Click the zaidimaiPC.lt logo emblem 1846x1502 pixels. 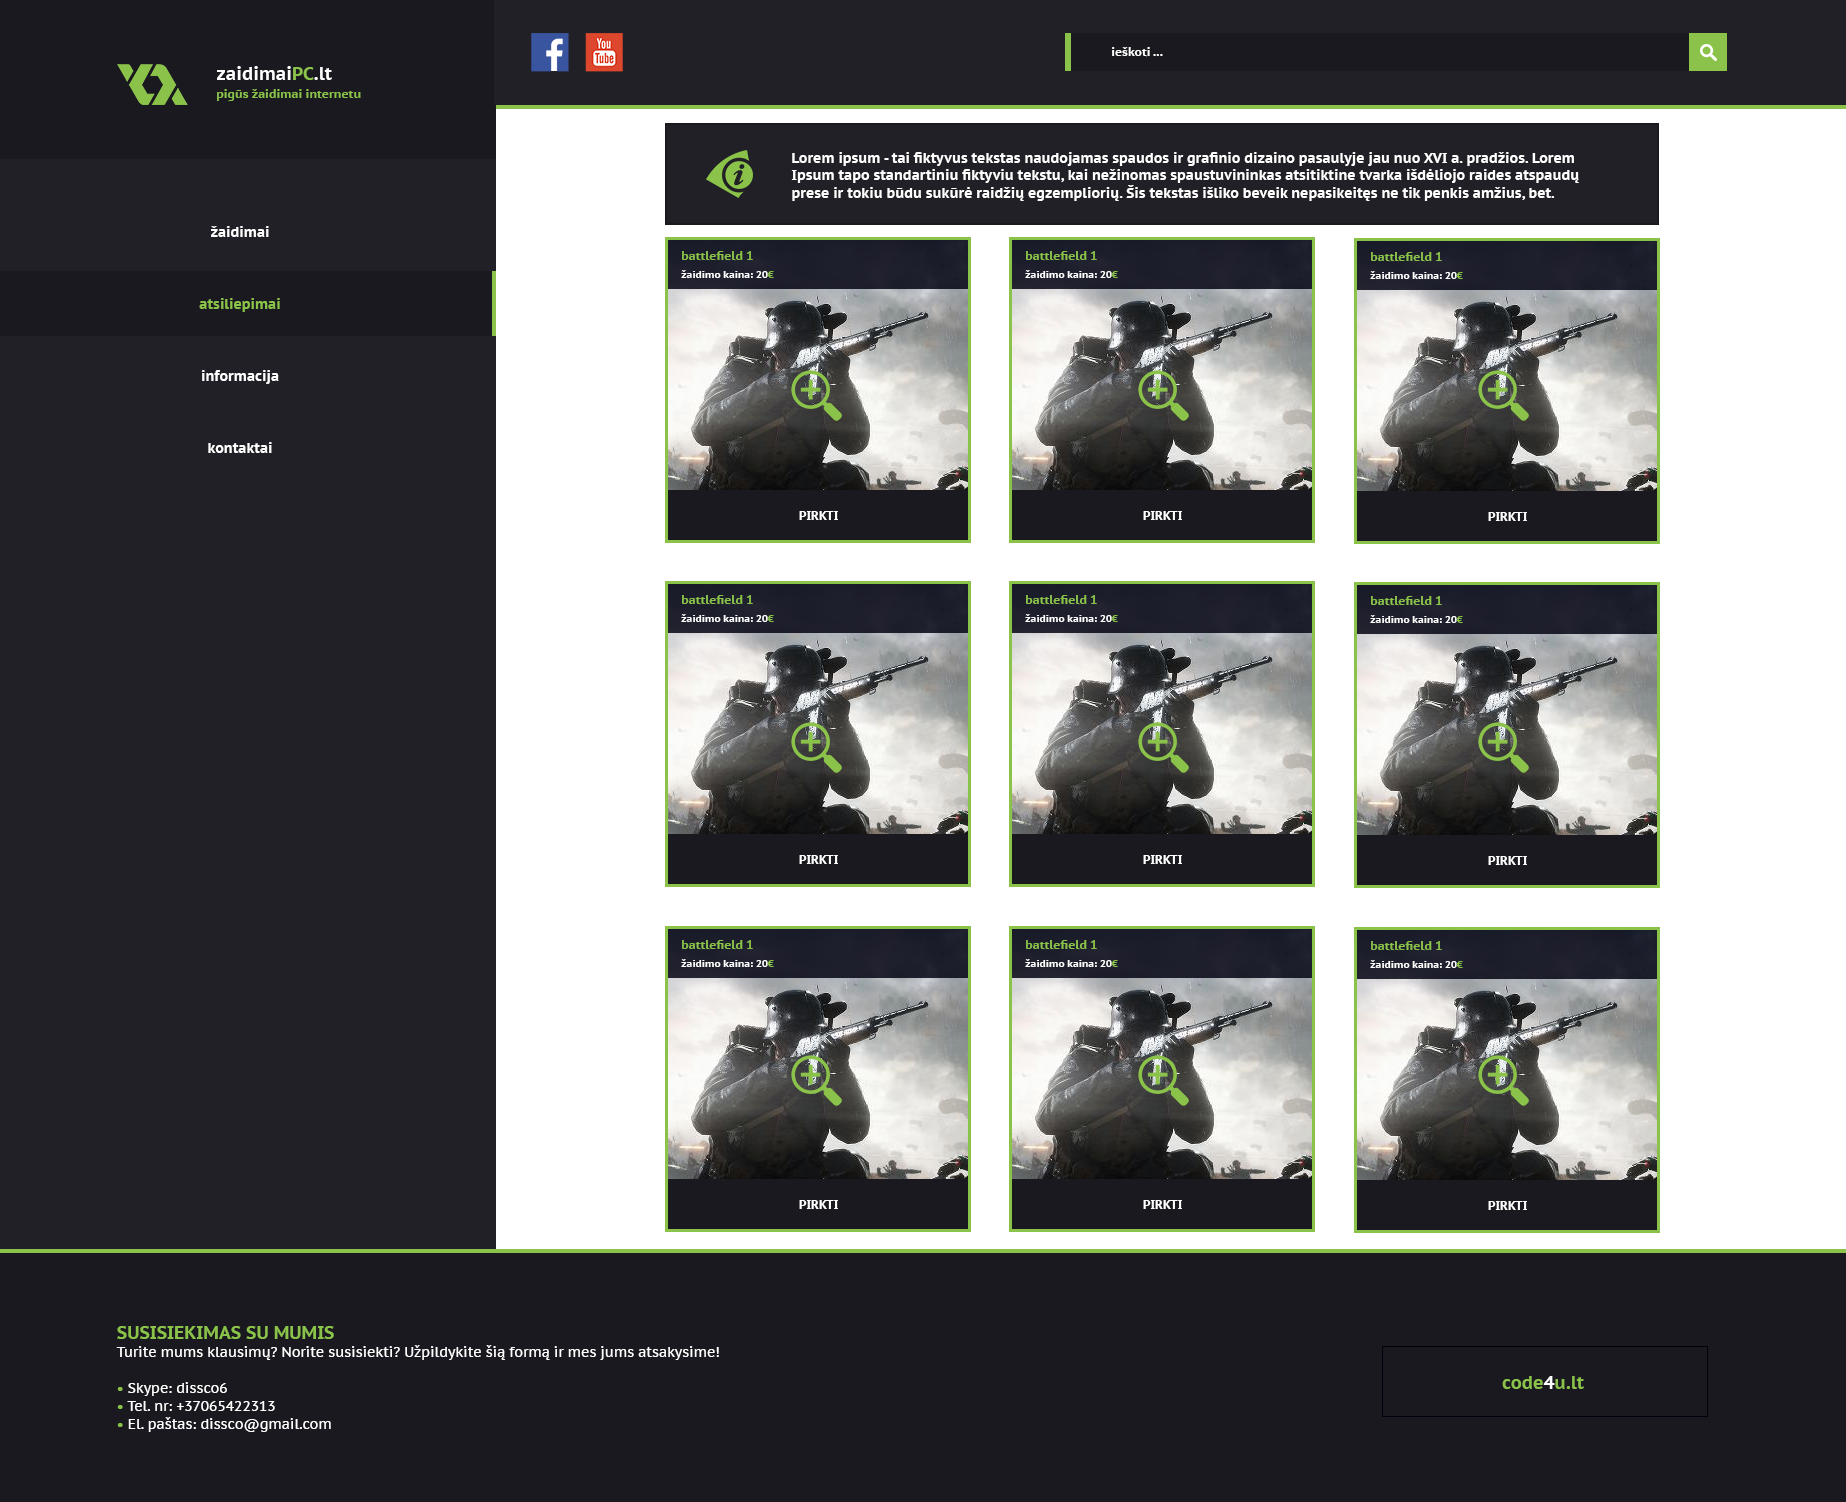[x=152, y=84]
